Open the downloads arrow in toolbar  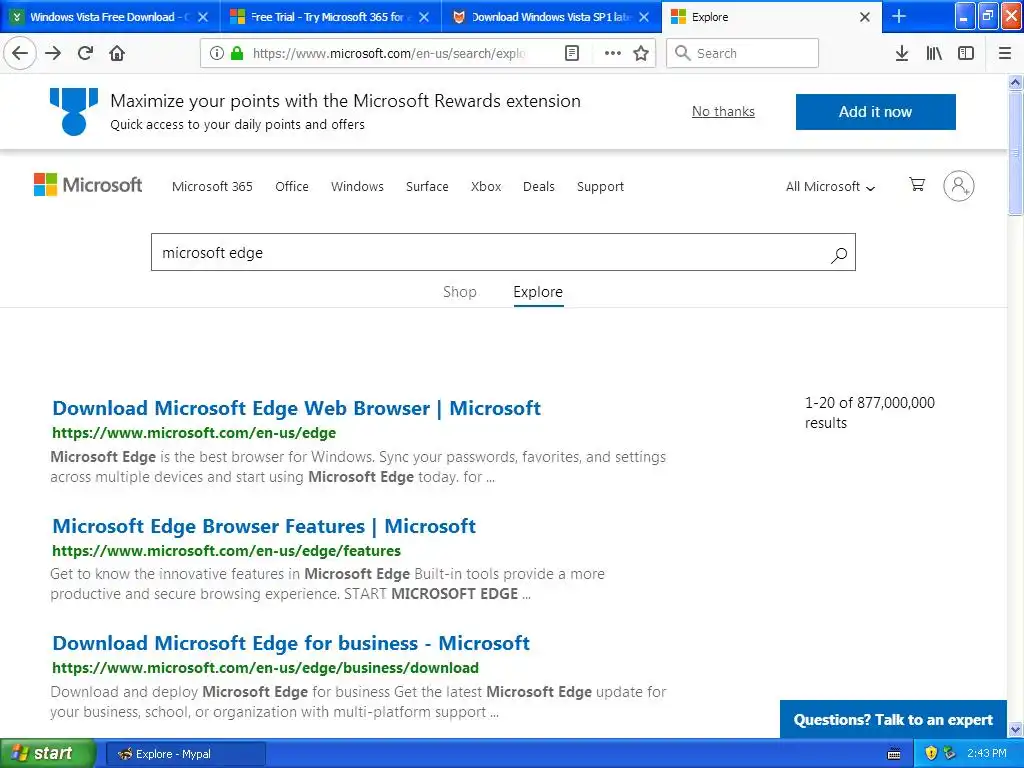click(902, 54)
